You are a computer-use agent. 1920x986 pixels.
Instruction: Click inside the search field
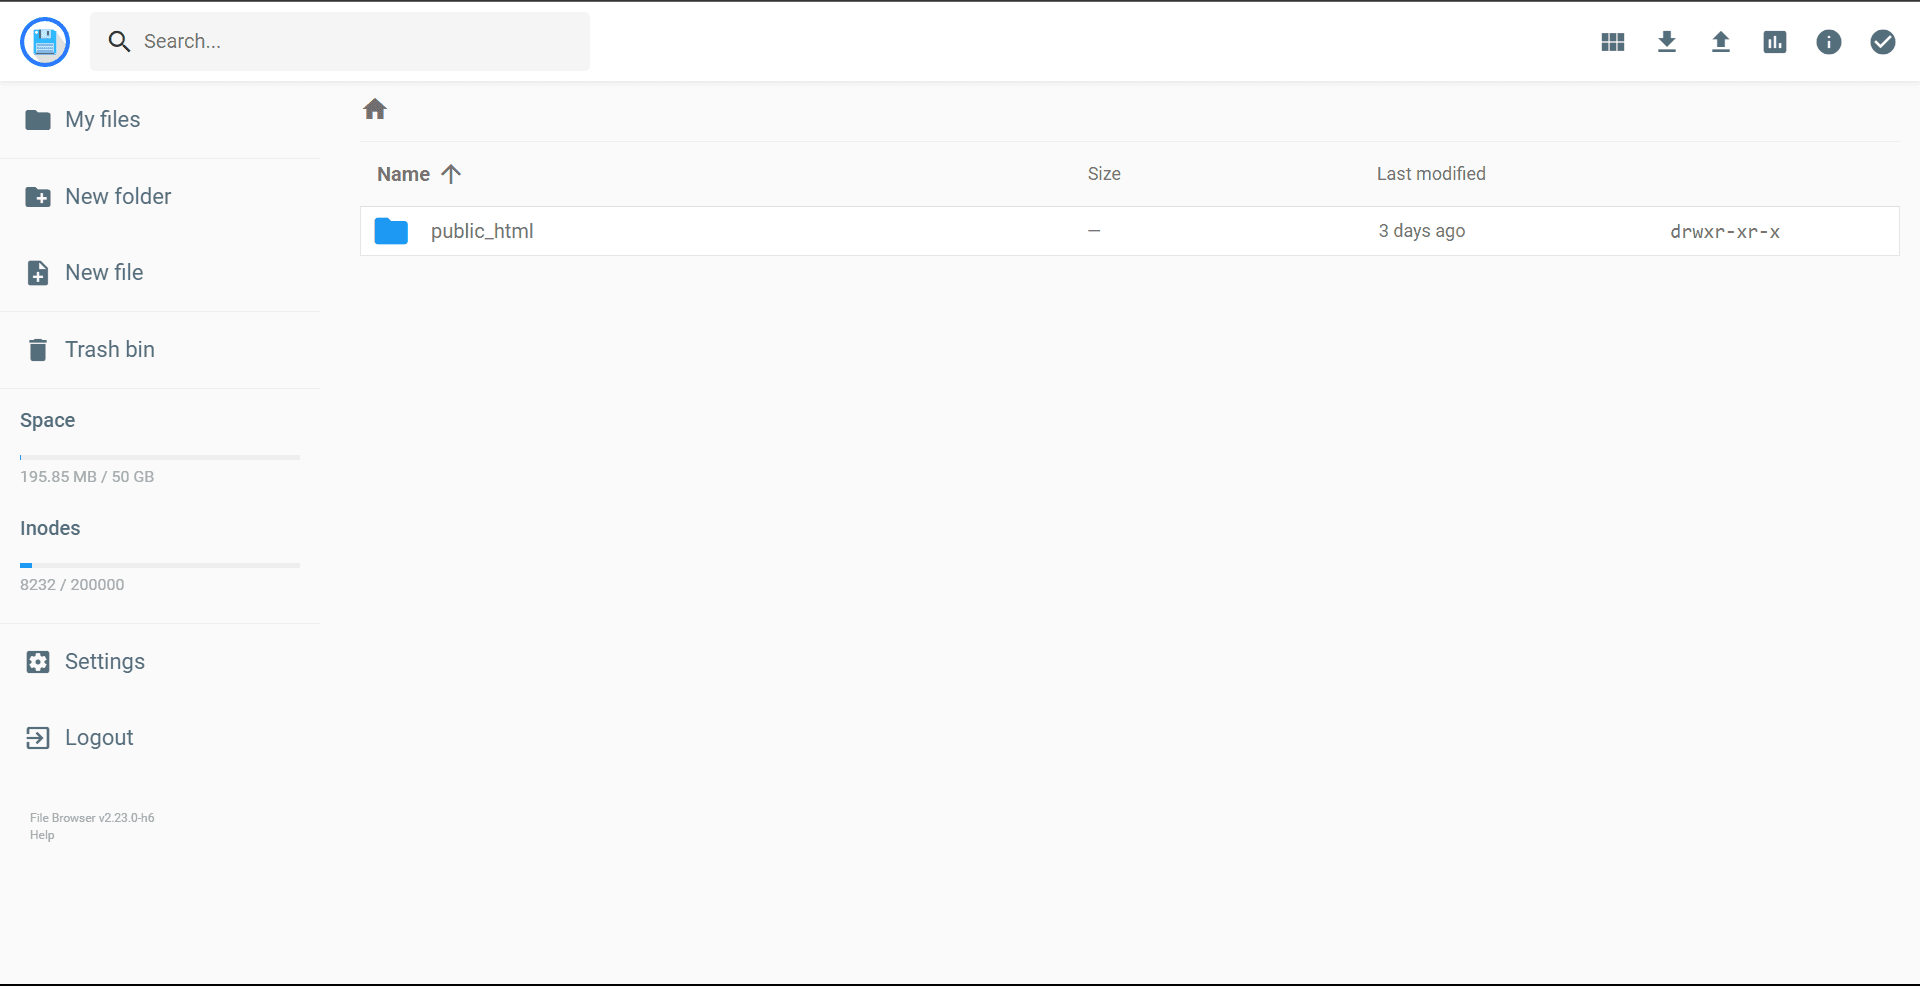point(340,41)
